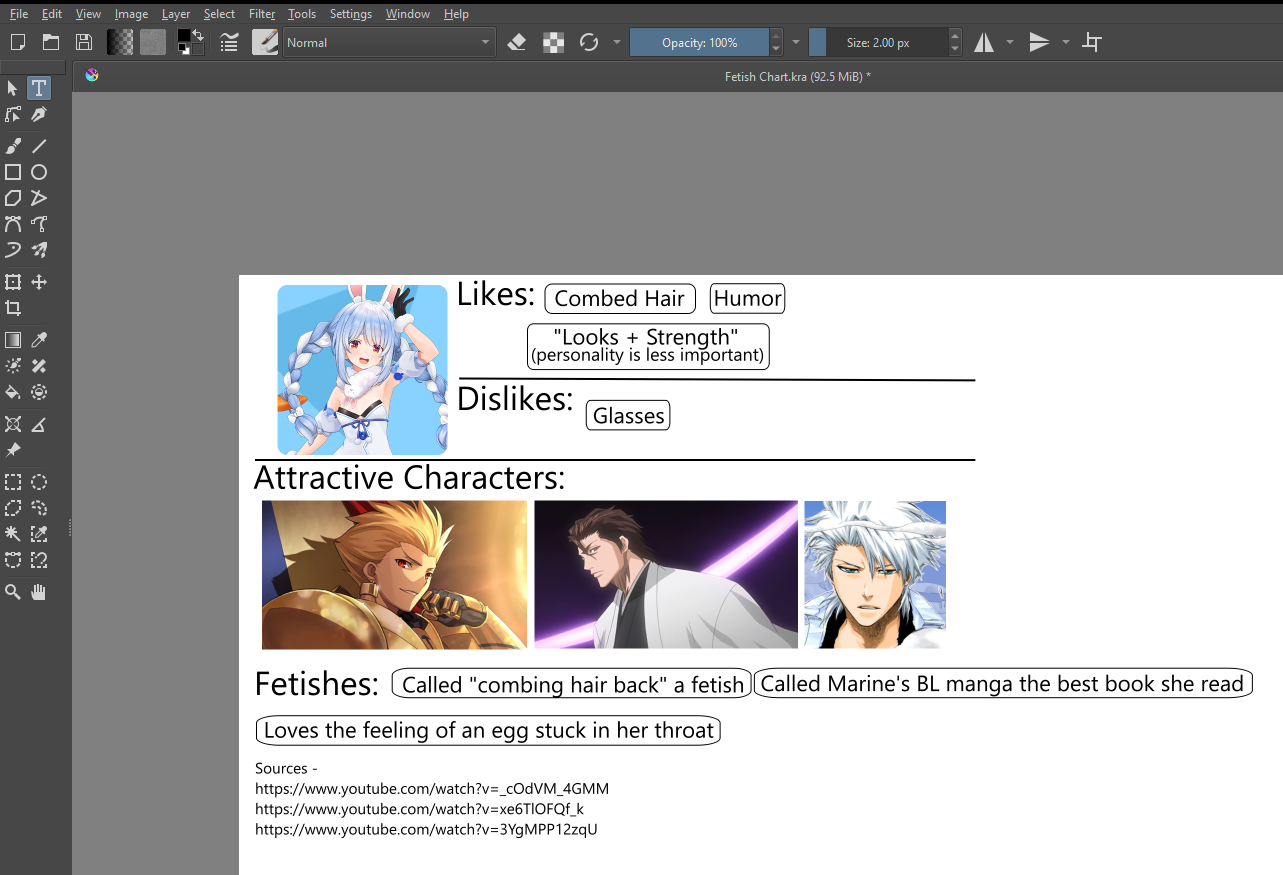Select the Elliptical Selection tool
Image resolution: width=1283 pixels, height=875 pixels.
[39, 482]
